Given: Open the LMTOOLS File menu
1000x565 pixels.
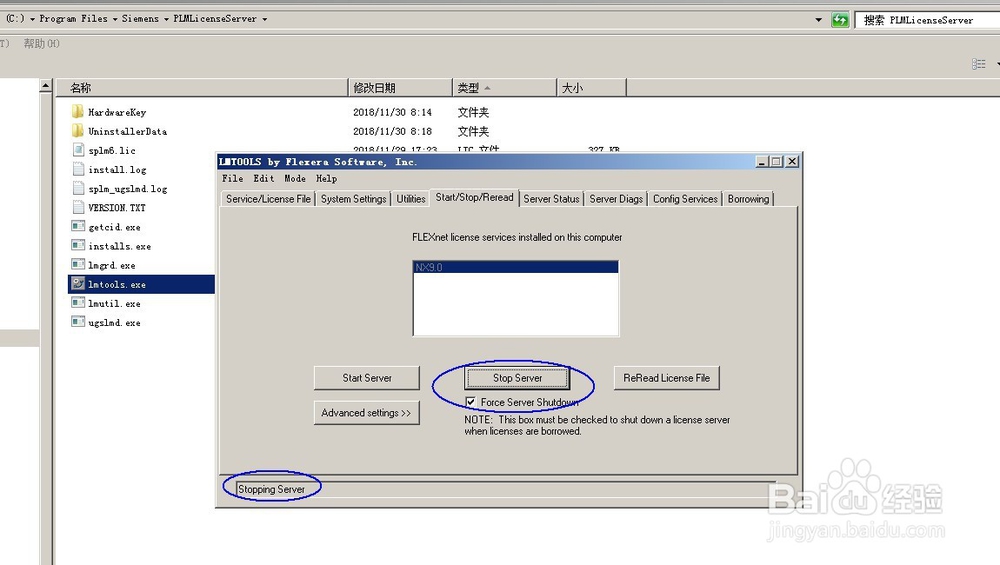Looking at the screenshot, I should click(x=232, y=179).
